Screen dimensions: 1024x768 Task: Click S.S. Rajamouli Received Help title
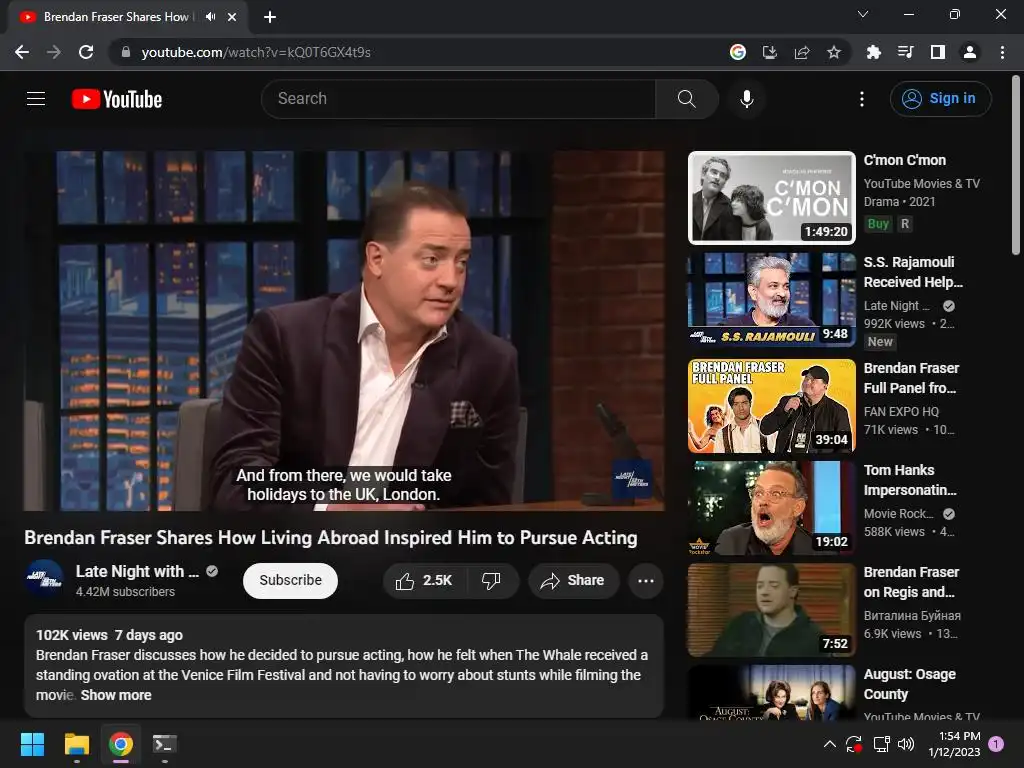coord(913,272)
